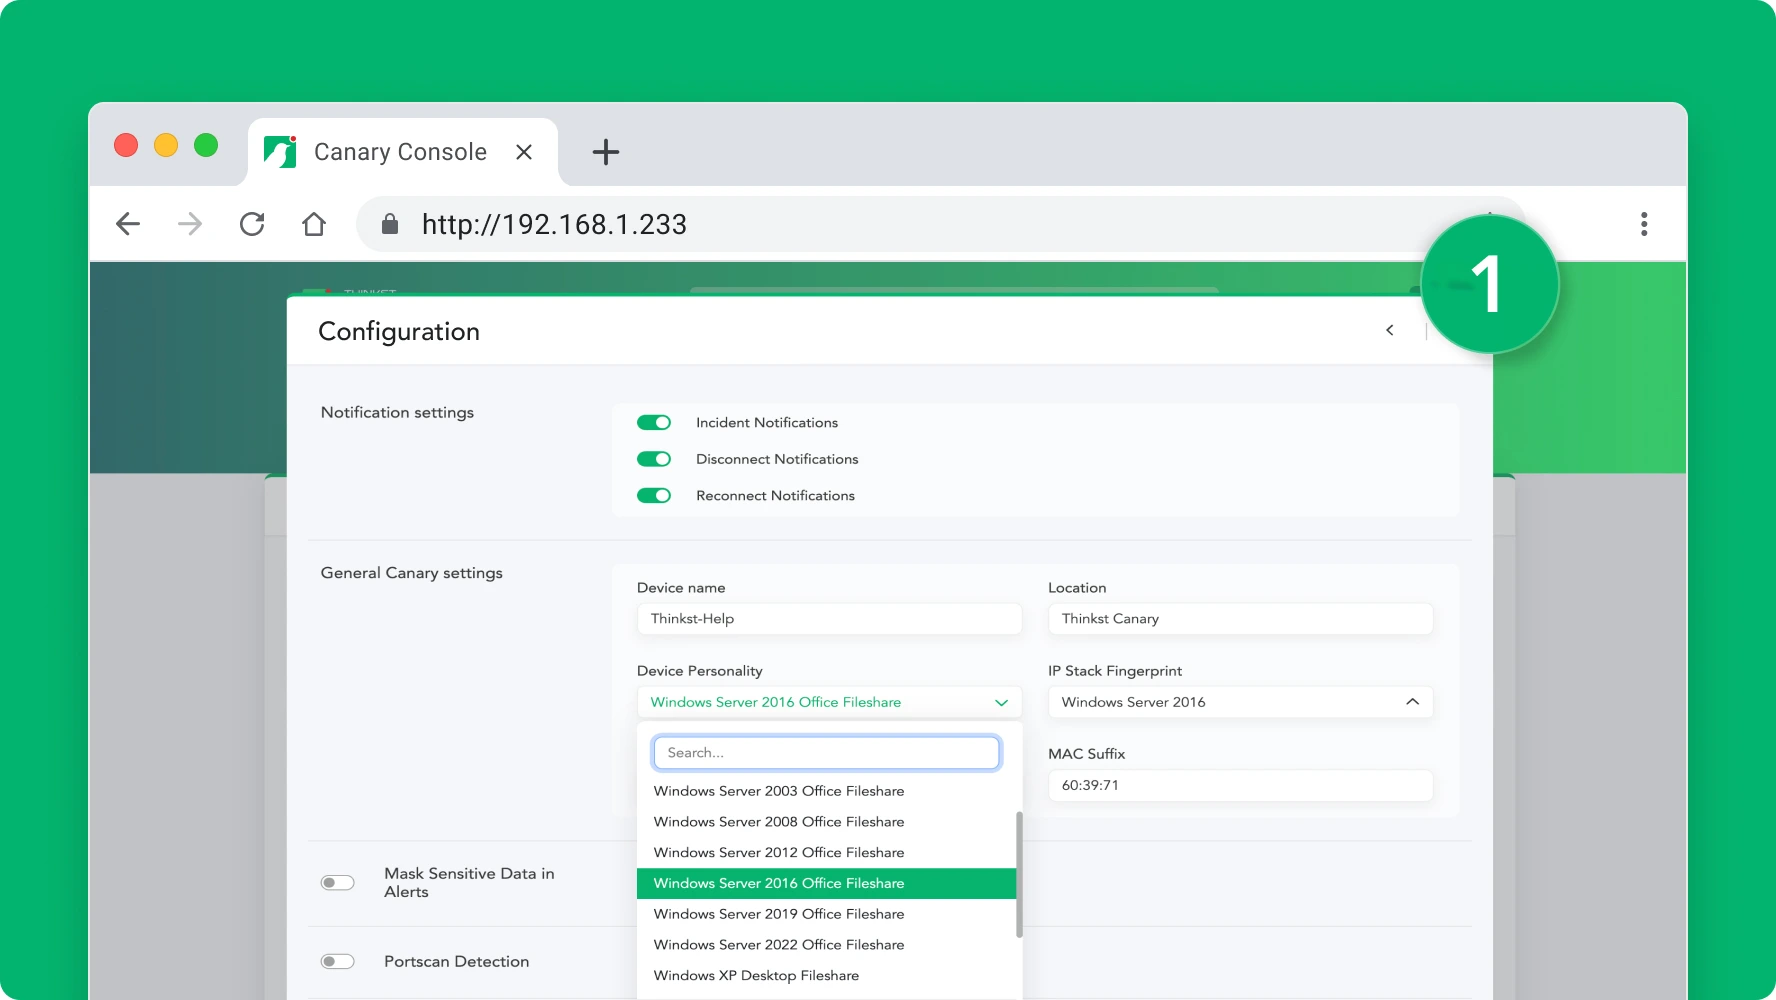Click the personality list scrollbar
Image resolution: width=1776 pixels, height=1000 pixels.
click(1019, 875)
